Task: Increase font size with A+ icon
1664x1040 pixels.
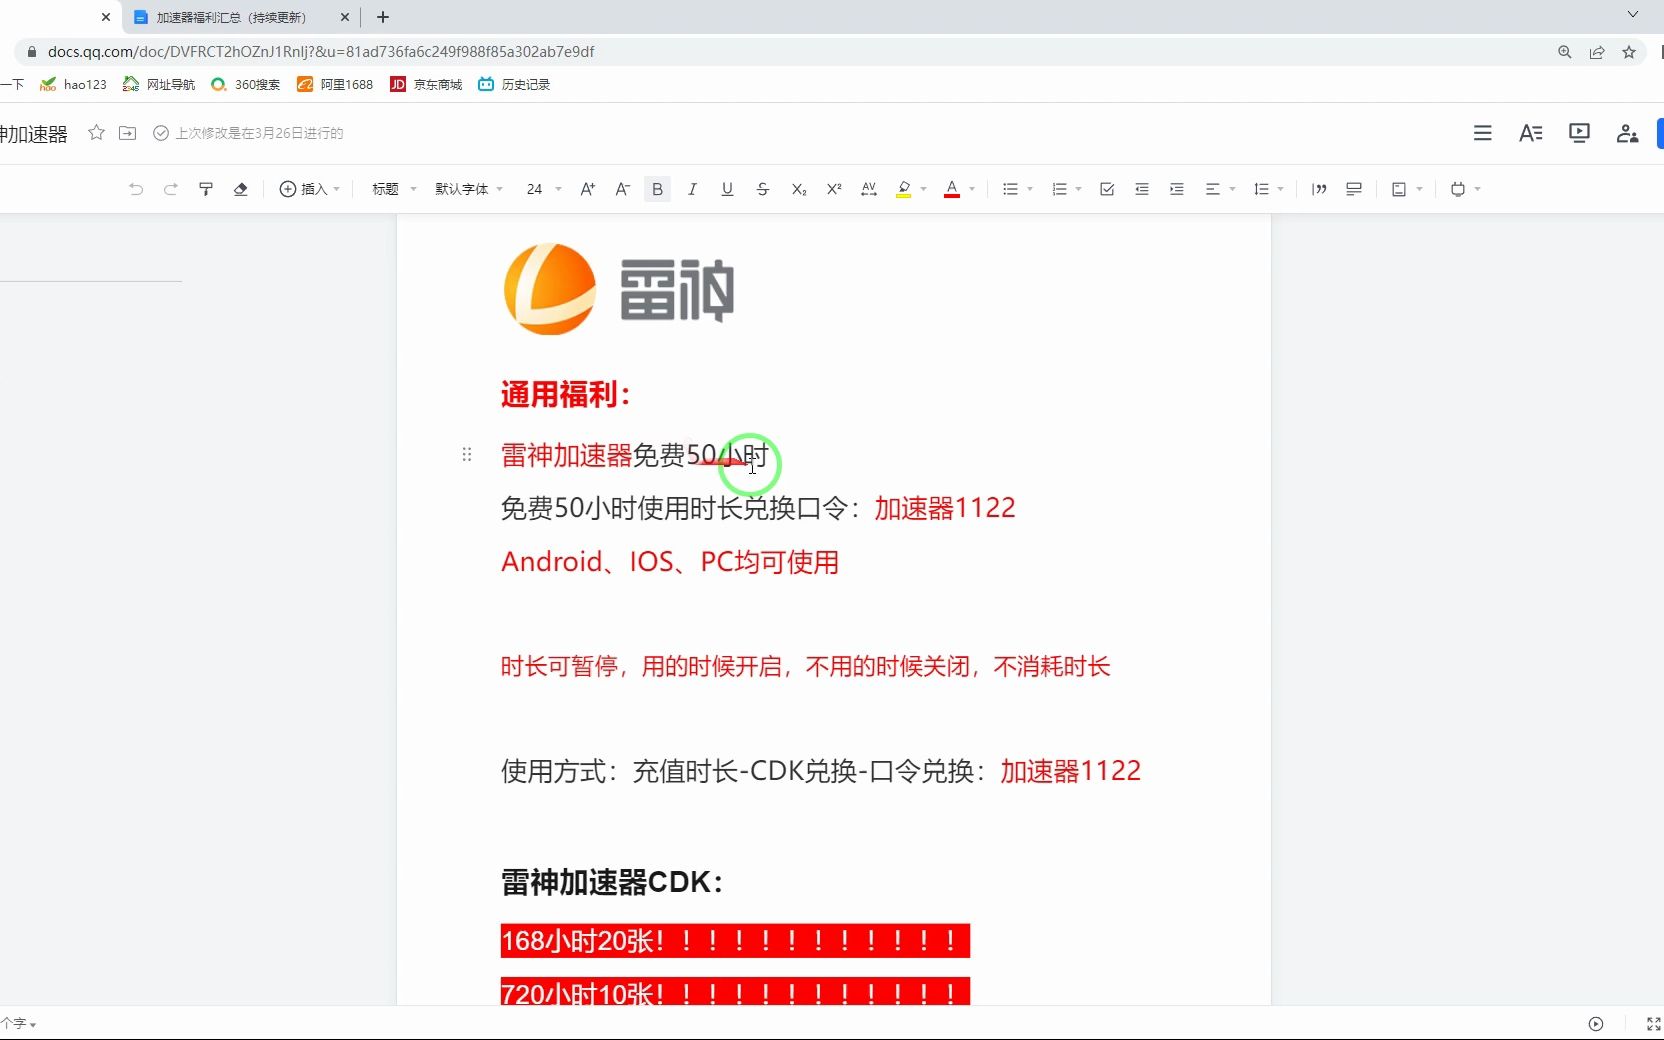Action: click(x=588, y=189)
